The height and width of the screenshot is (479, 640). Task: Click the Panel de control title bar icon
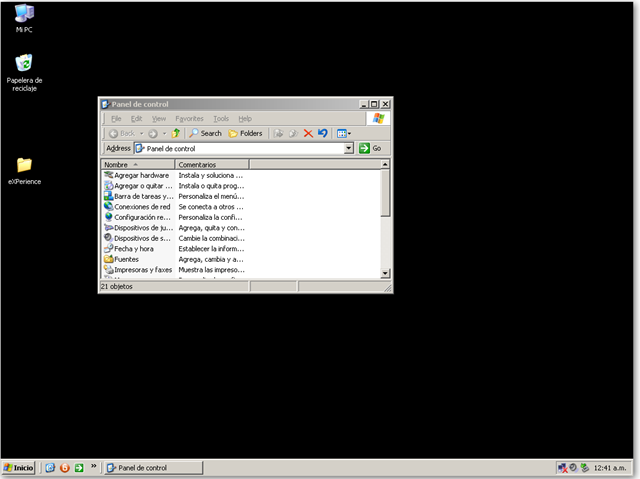(105, 104)
